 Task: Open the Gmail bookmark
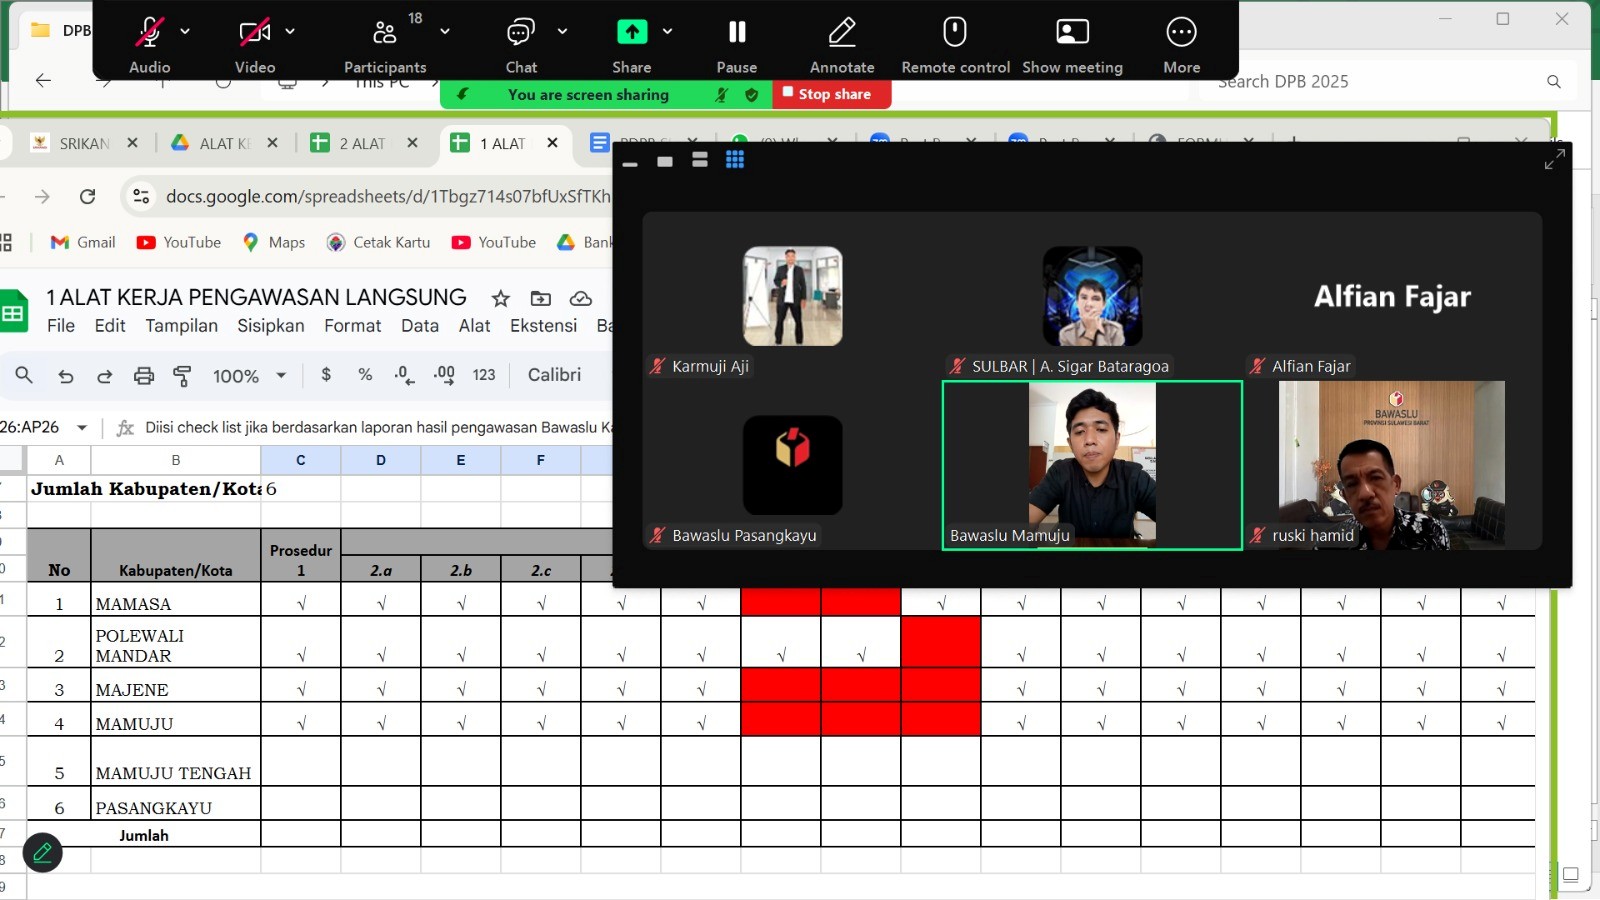[x=84, y=243]
